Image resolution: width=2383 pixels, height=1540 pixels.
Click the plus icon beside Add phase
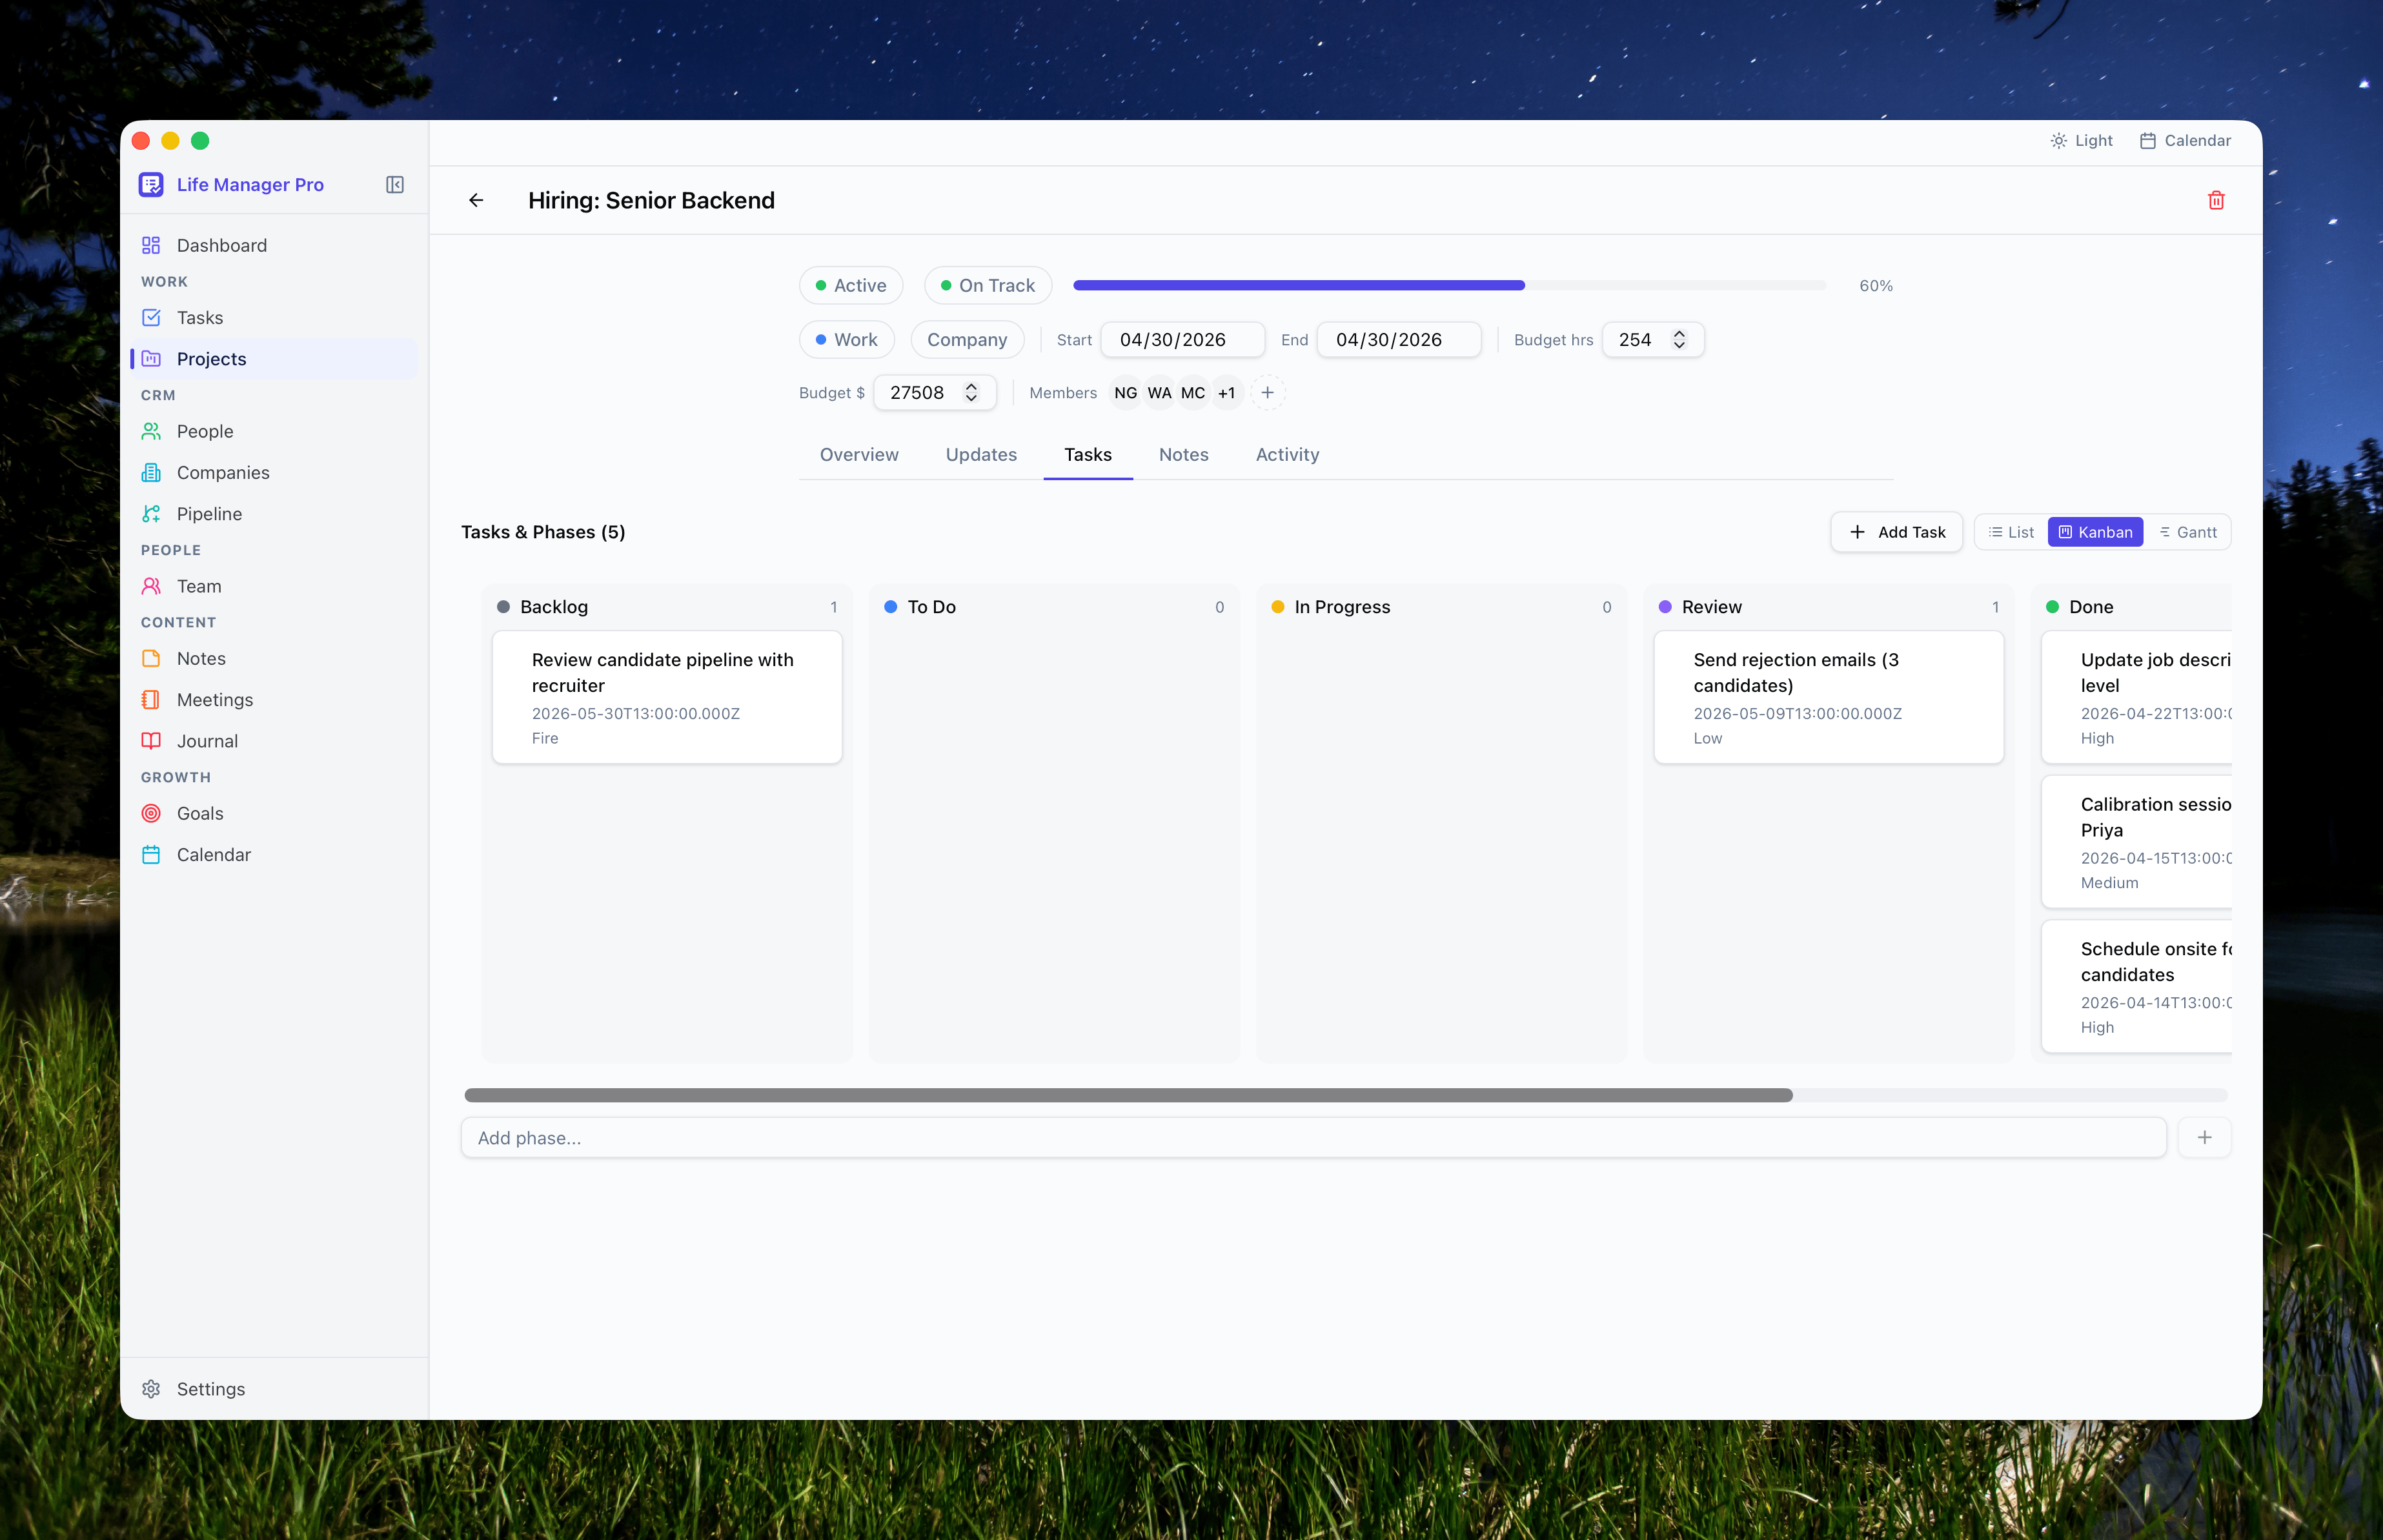tap(2204, 1138)
